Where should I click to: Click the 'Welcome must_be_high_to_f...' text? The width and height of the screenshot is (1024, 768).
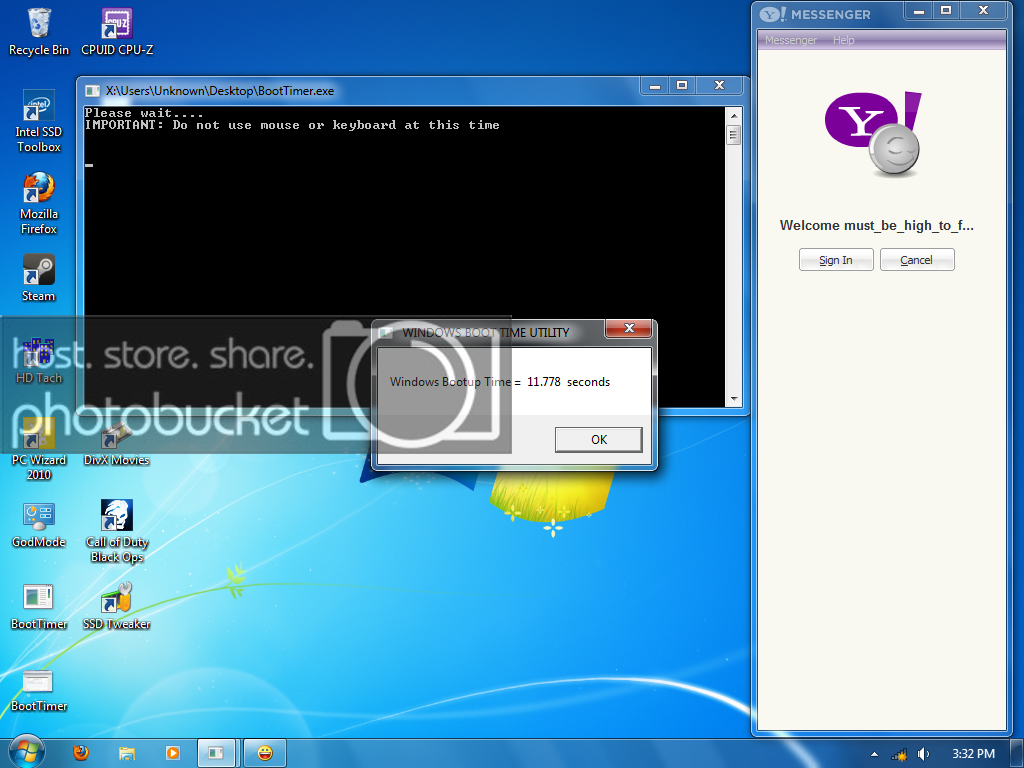876,225
